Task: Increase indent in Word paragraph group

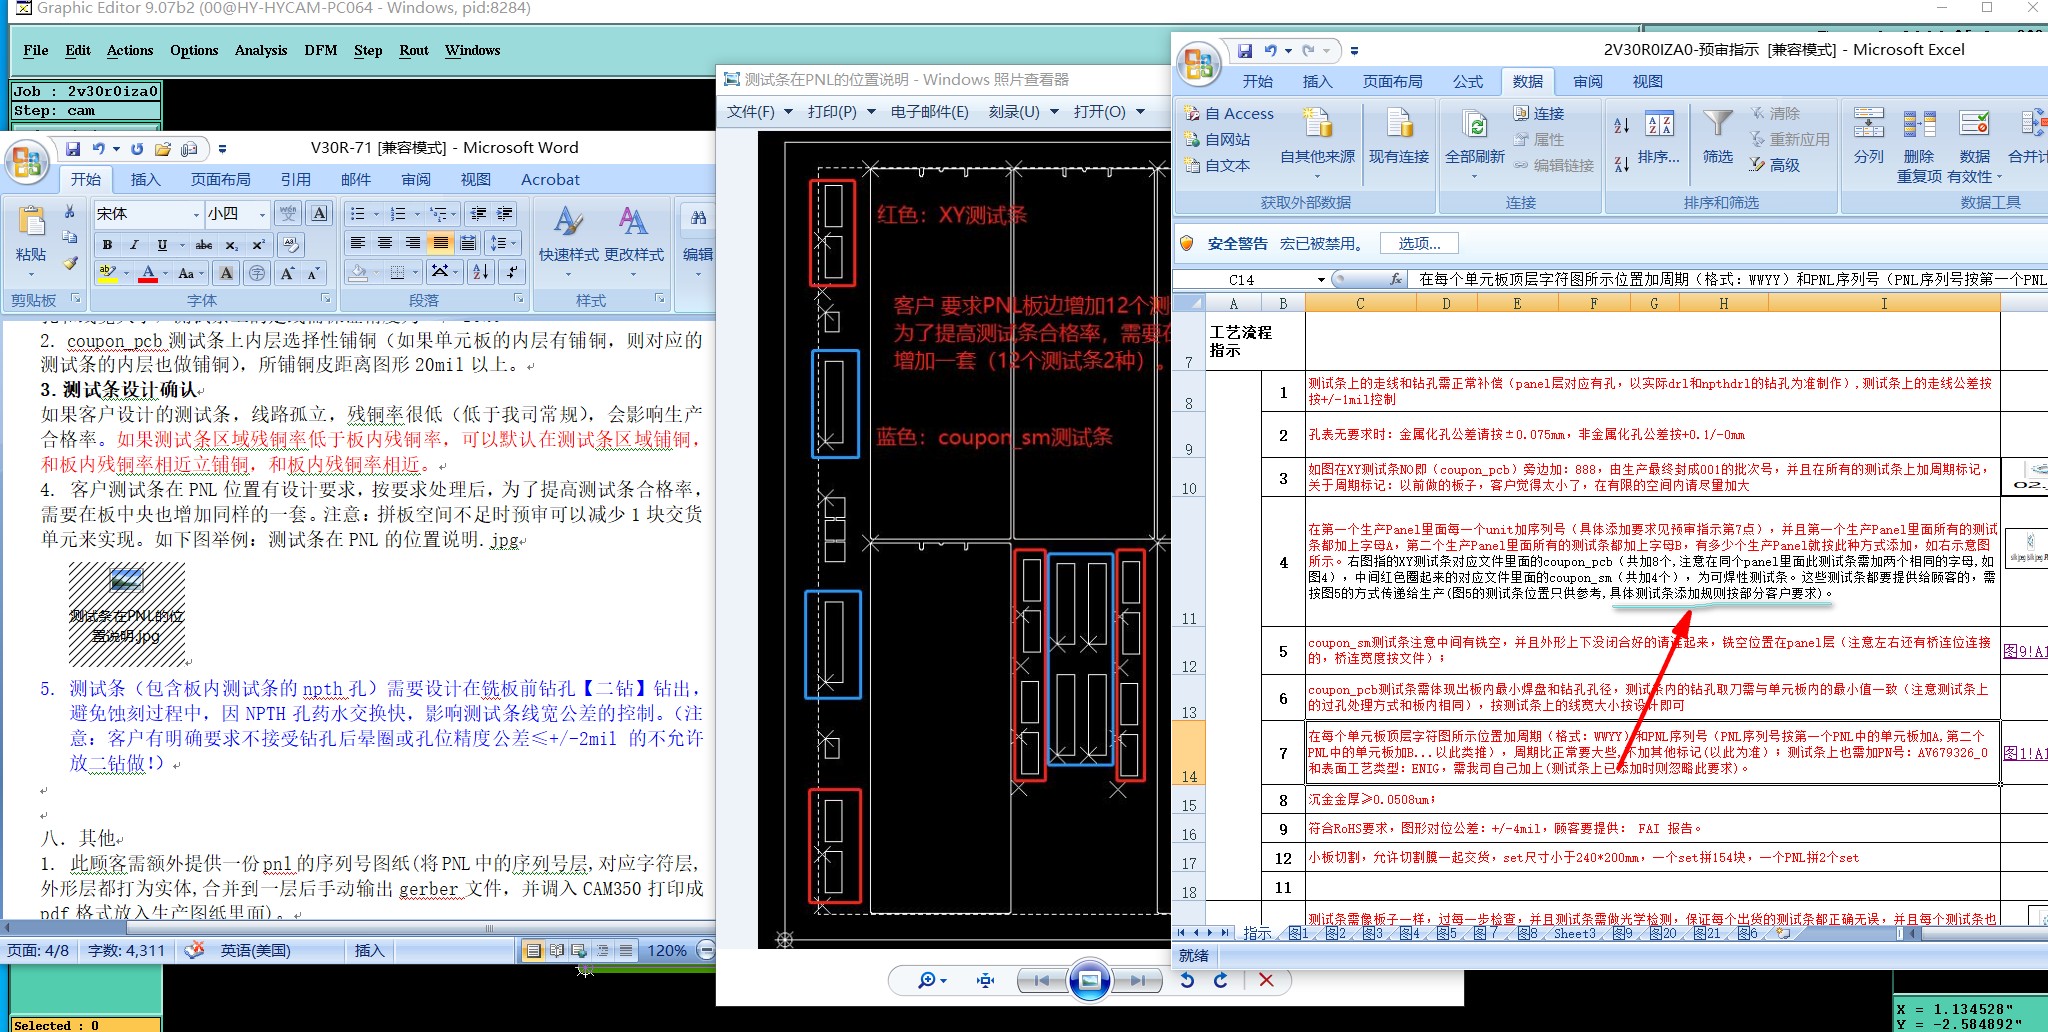Action: pos(506,214)
